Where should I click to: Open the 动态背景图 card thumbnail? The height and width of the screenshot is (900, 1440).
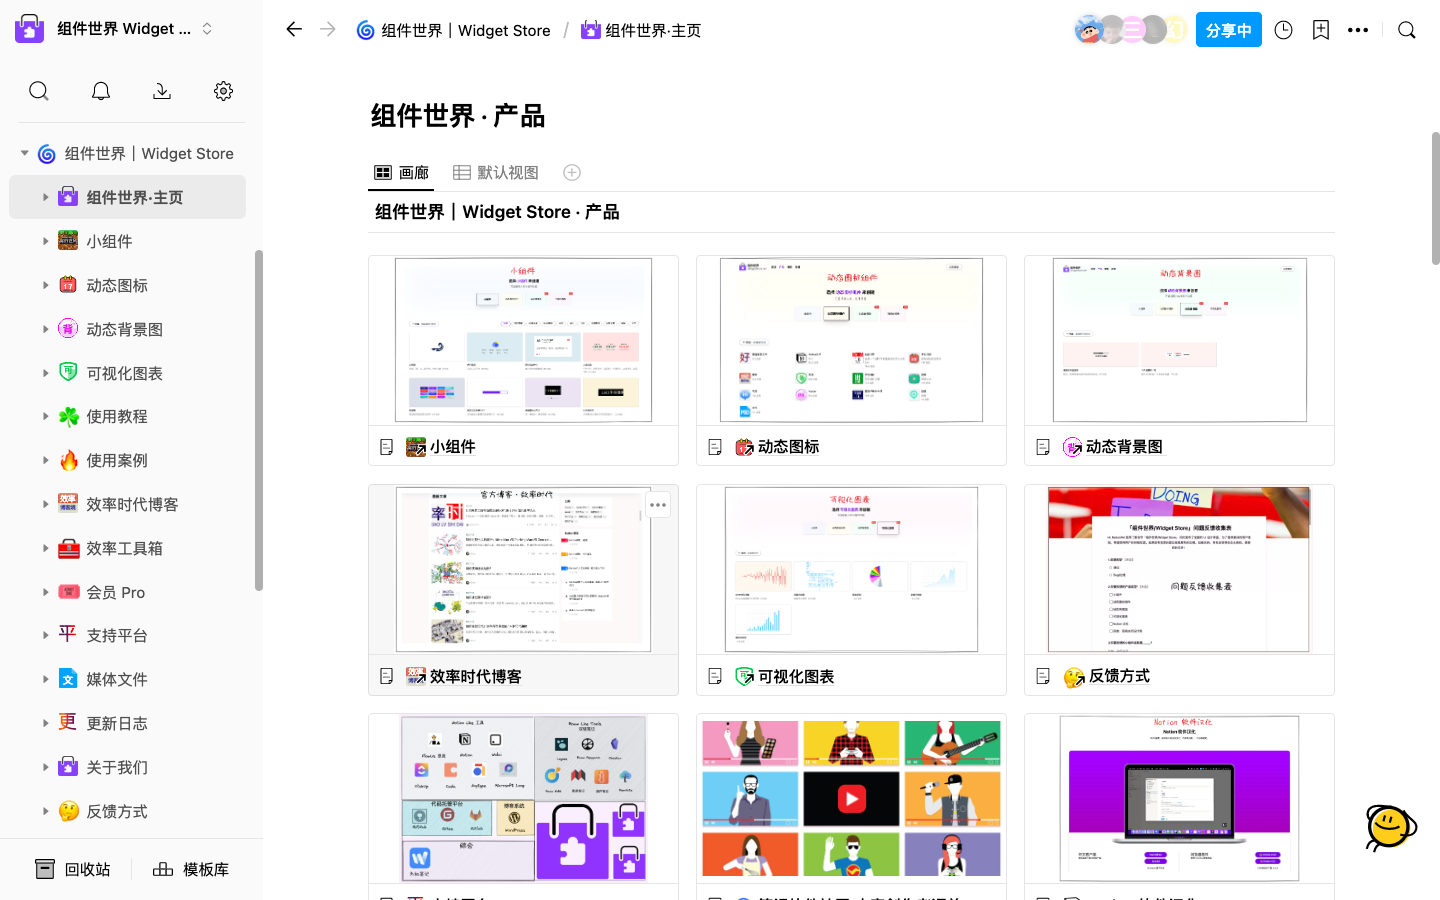[x=1179, y=340]
